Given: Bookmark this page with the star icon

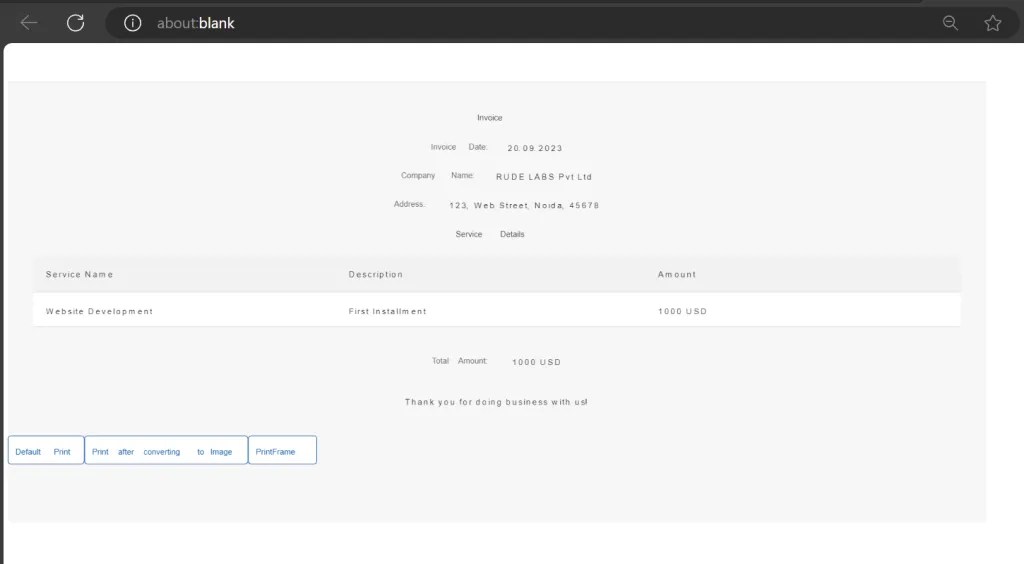Looking at the screenshot, I should (x=993, y=24).
